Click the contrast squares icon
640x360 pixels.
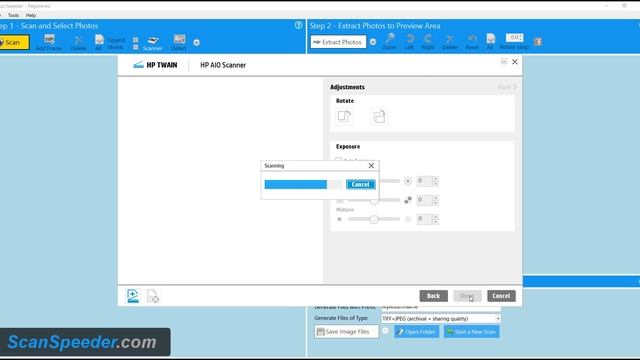[408, 200]
